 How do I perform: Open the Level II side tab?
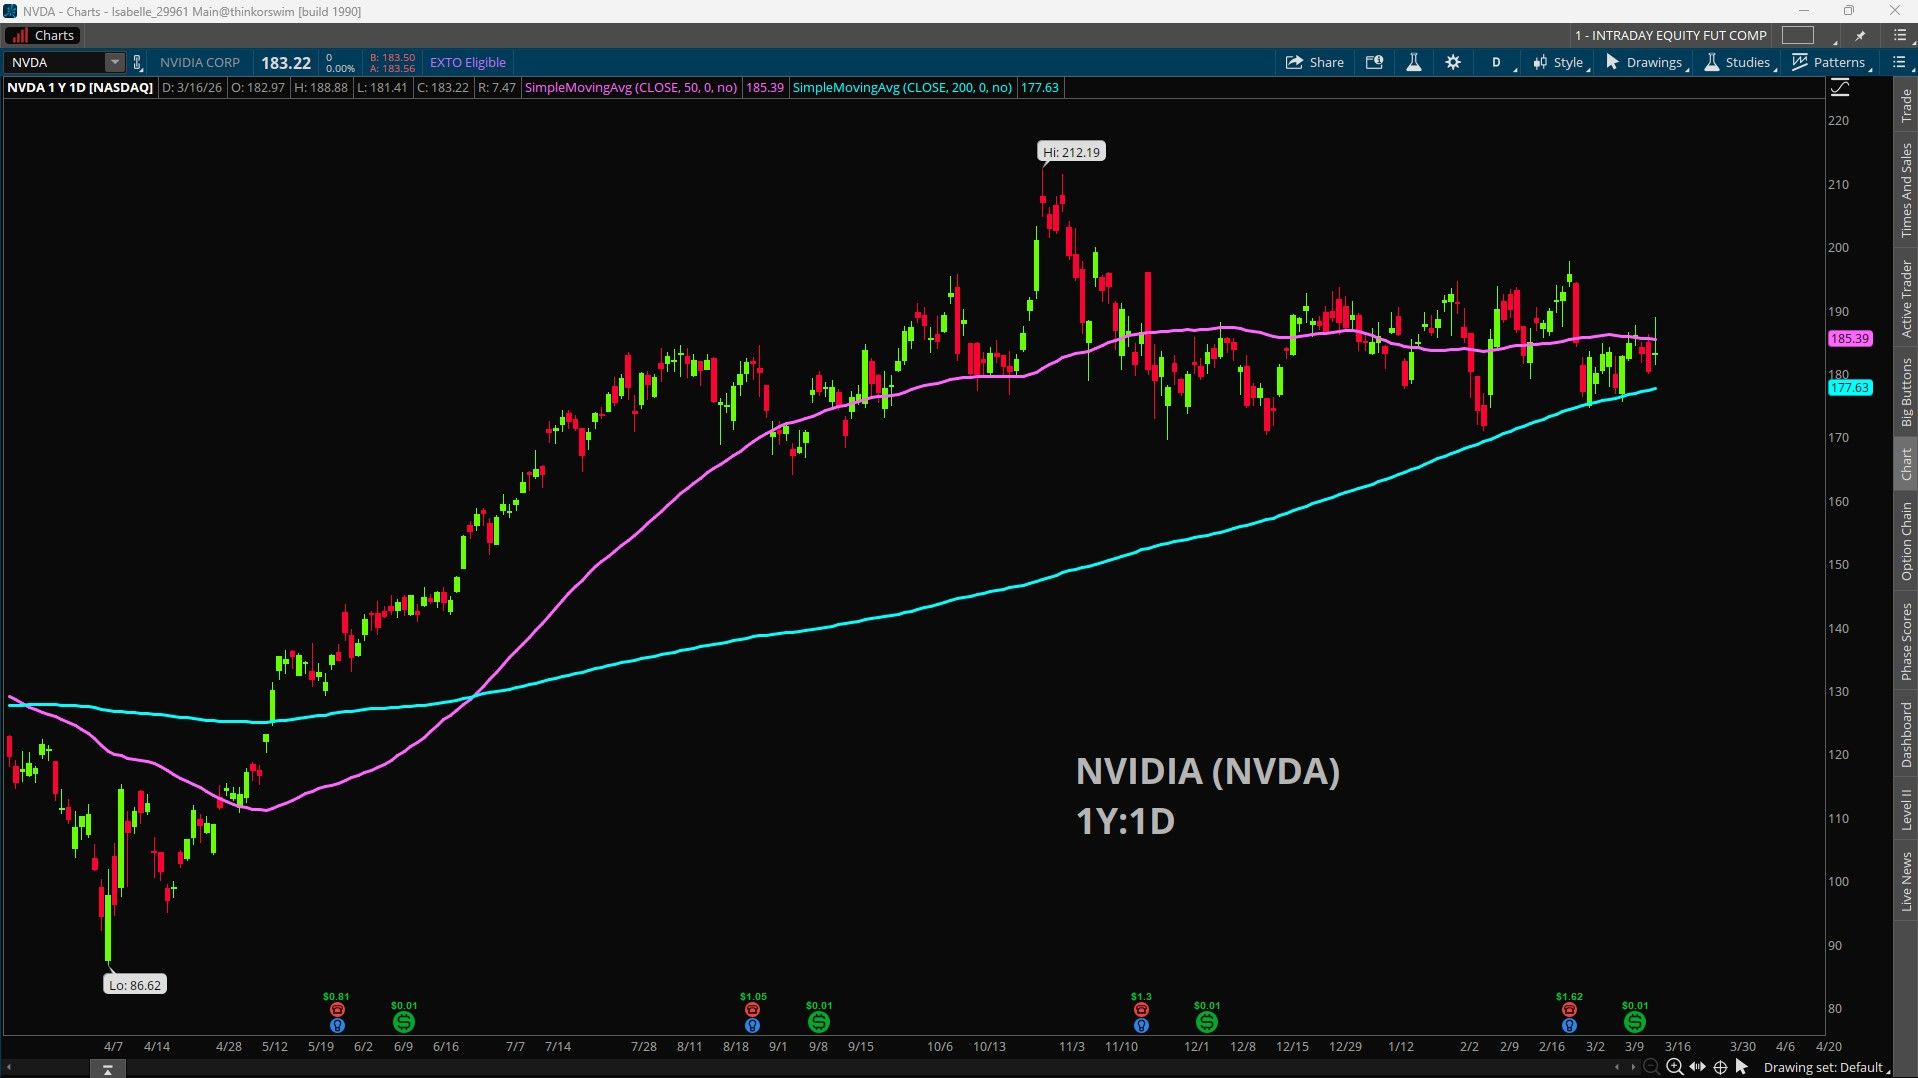pyautogui.click(x=1907, y=809)
